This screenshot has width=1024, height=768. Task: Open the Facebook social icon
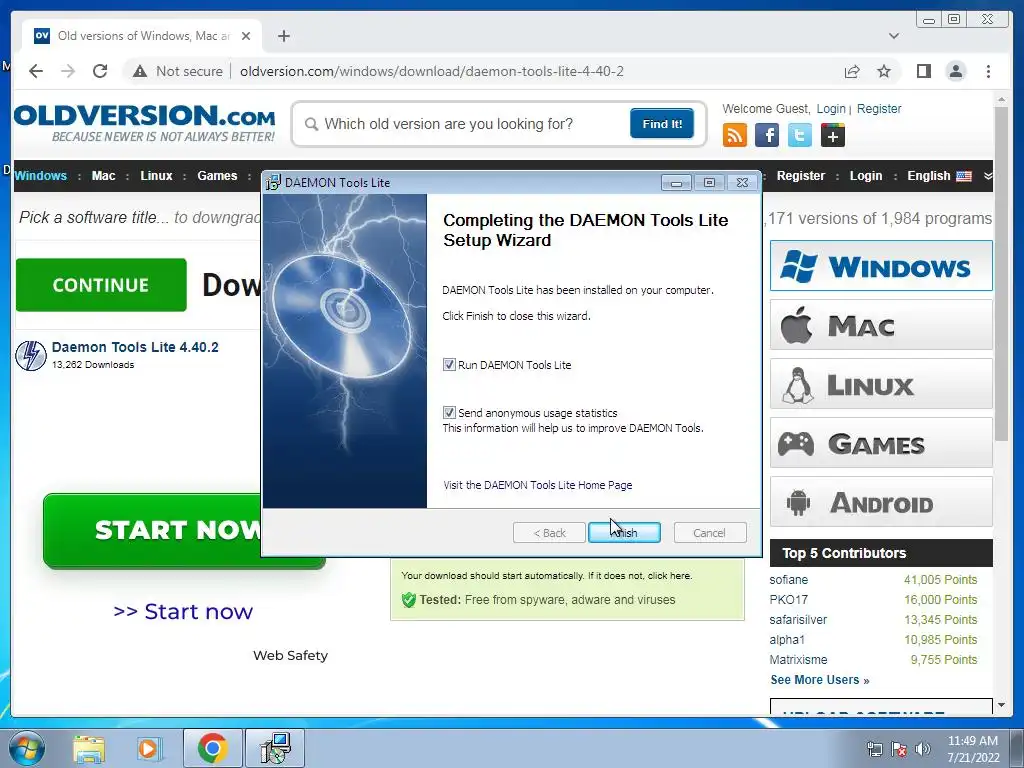click(x=767, y=136)
